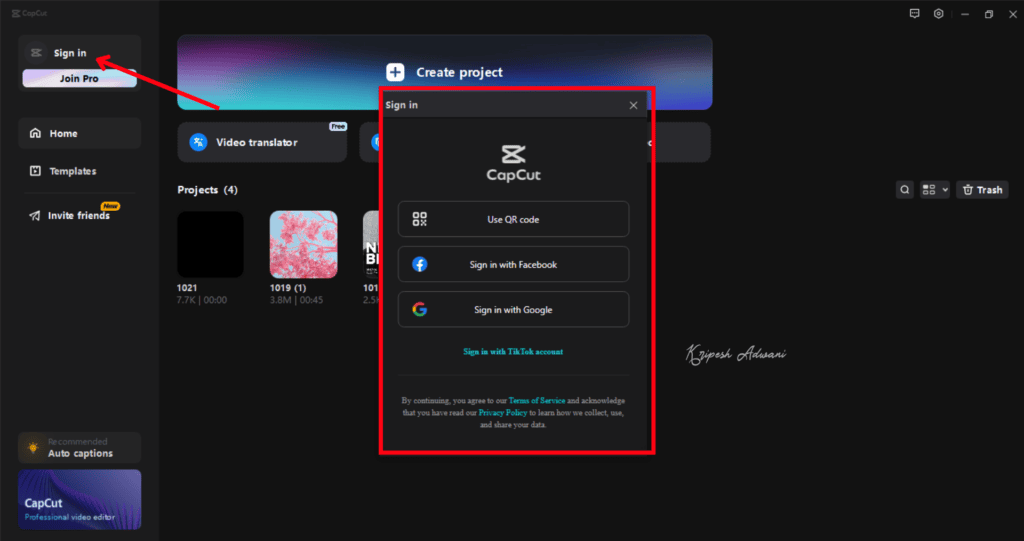The image size is (1024, 541).
Task: Click the Join Pro button
Action: (80, 78)
